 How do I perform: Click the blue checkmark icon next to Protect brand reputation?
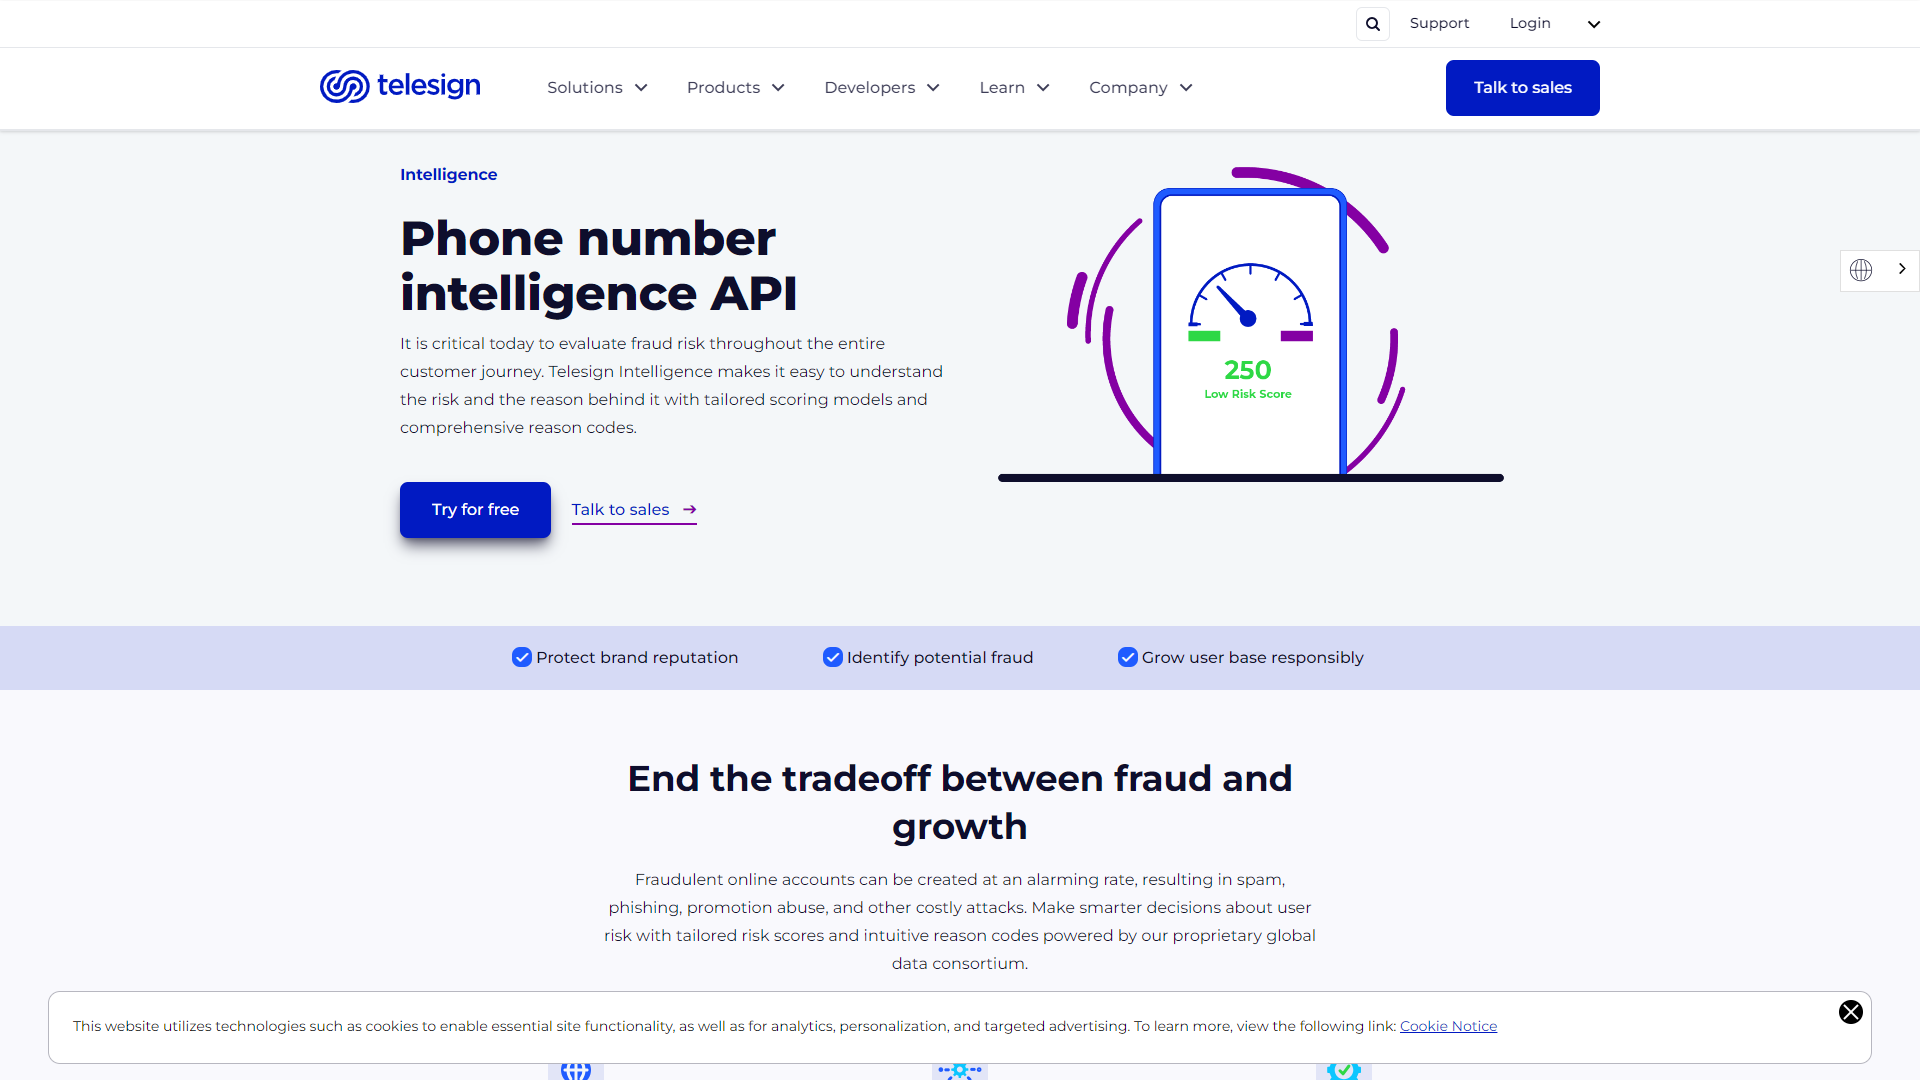(x=521, y=657)
